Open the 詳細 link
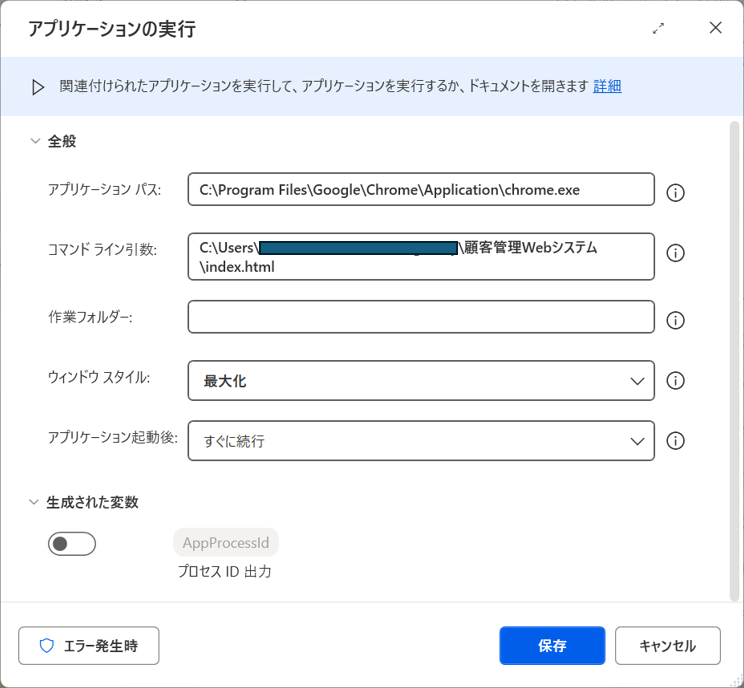Viewport: 744px width, 688px height. pyautogui.click(x=607, y=86)
